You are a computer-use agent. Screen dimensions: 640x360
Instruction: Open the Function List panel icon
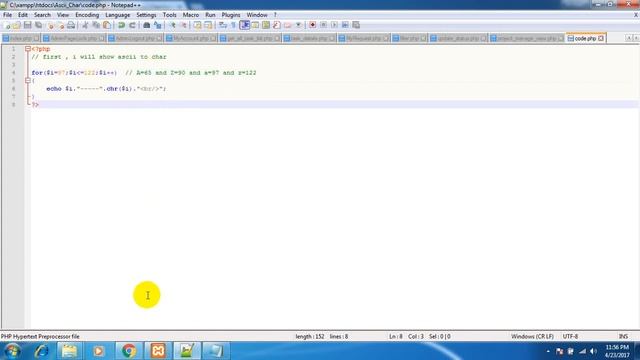click(x=277, y=25)
